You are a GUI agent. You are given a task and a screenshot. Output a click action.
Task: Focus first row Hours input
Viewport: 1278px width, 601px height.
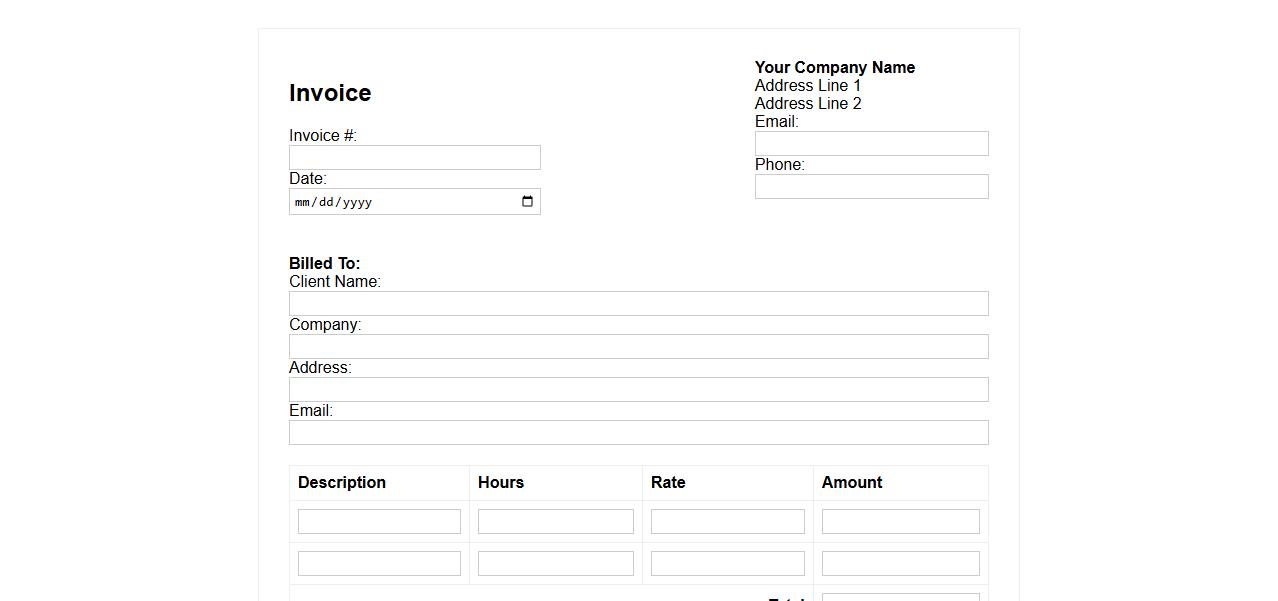click(x=555, y=521)
